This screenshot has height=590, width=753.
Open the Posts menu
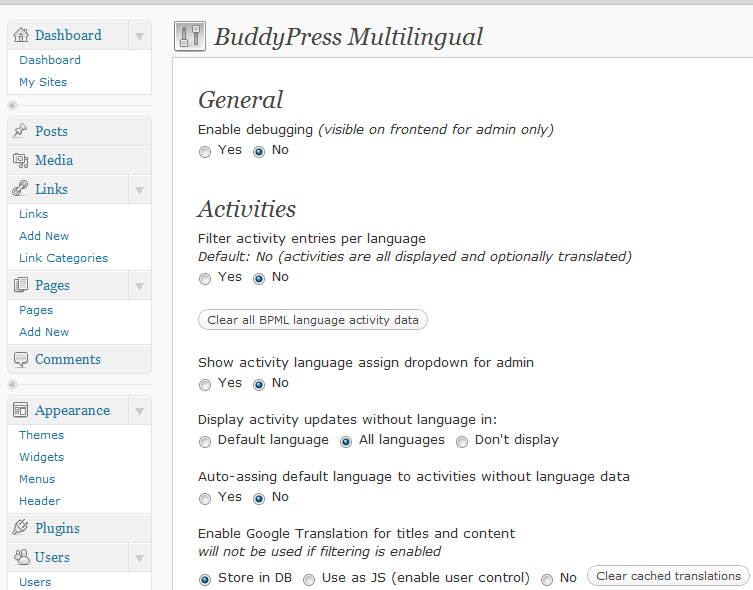pos(51,131)
